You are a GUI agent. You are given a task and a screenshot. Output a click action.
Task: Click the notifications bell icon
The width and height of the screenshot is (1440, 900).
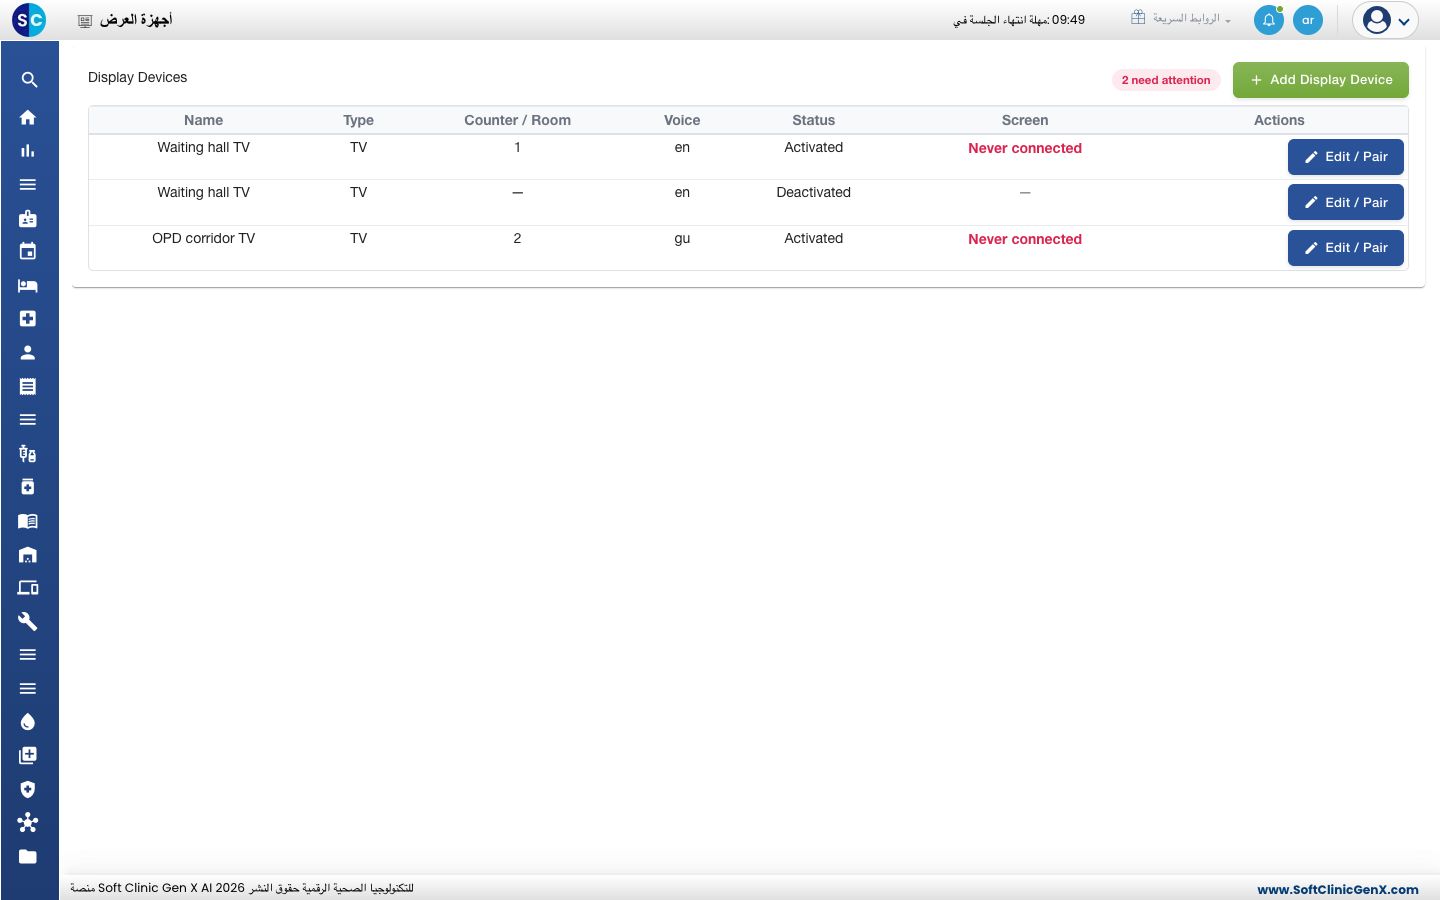coord(1269,20)
